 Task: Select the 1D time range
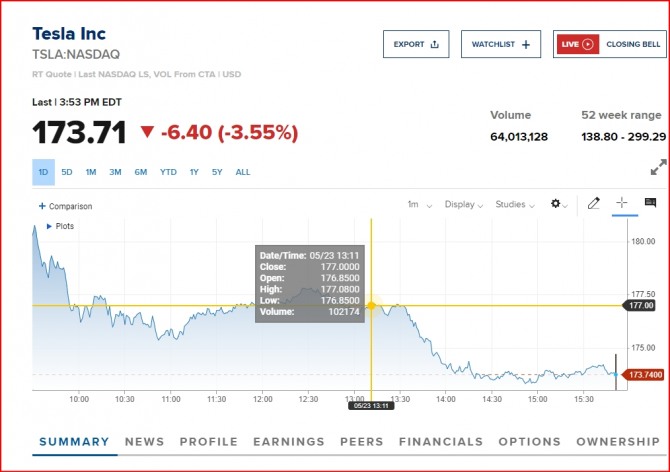tap(43, 172)
